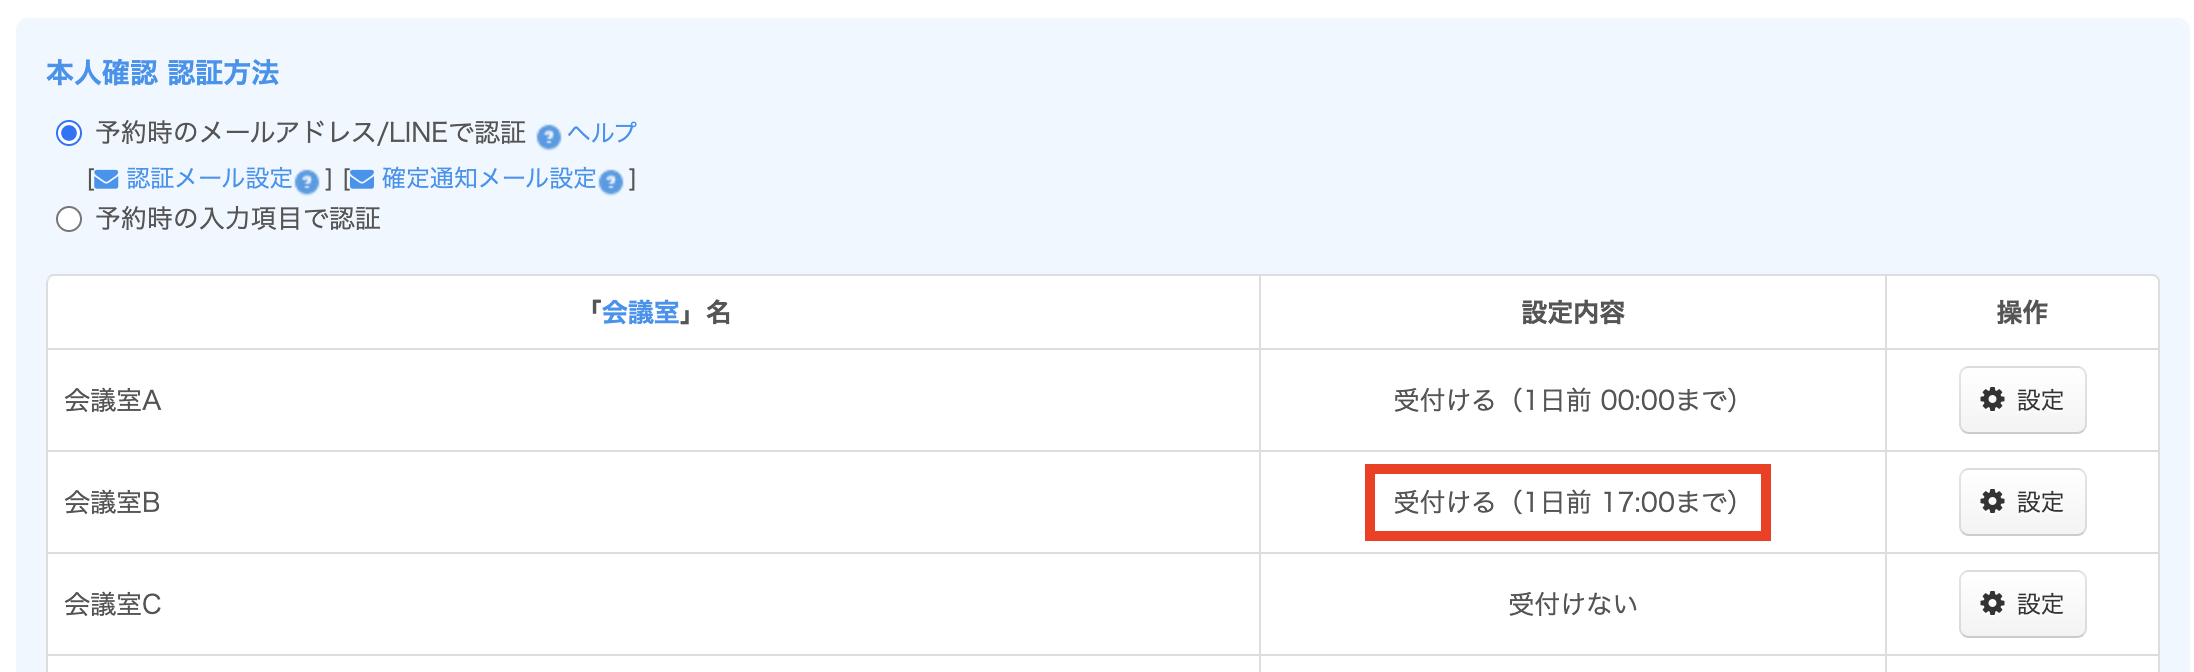Image resolution: width=2194 pixels, height=672 pixels.
Task: Open 認証メール設定 link
Action: tap(209, 179)
